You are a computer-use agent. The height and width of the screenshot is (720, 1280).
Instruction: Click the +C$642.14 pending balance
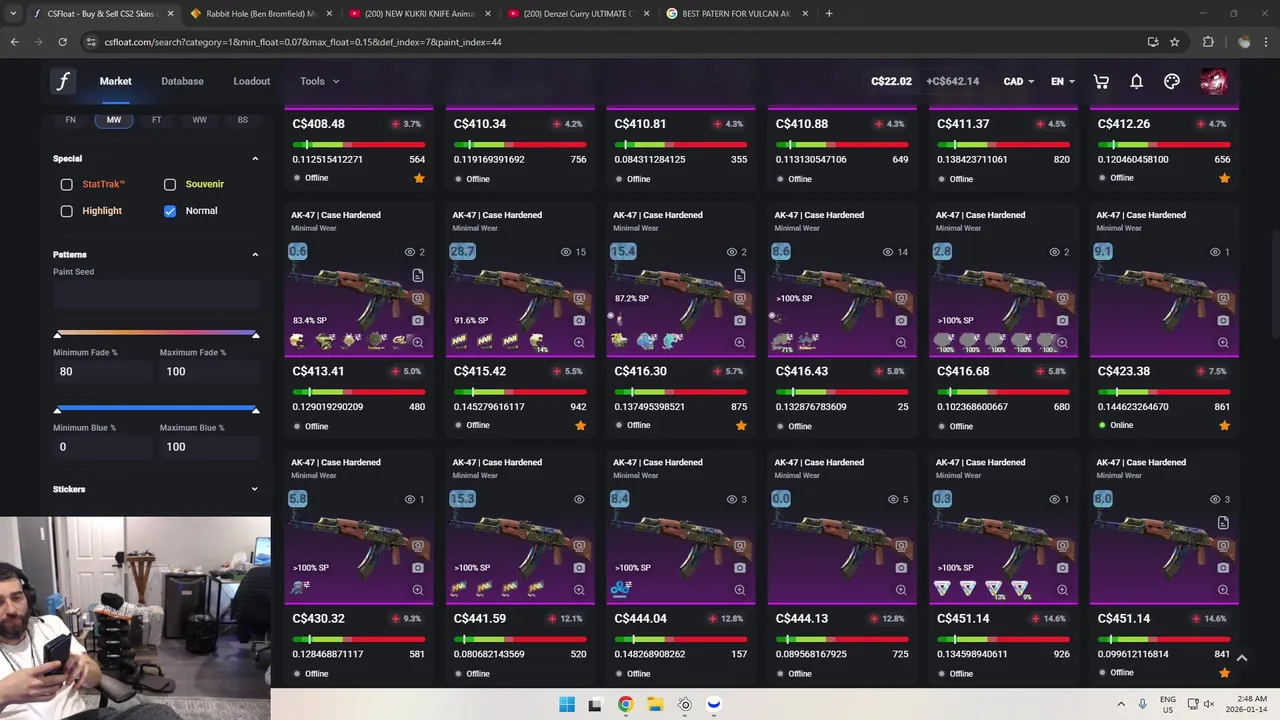tap(952, 81)
